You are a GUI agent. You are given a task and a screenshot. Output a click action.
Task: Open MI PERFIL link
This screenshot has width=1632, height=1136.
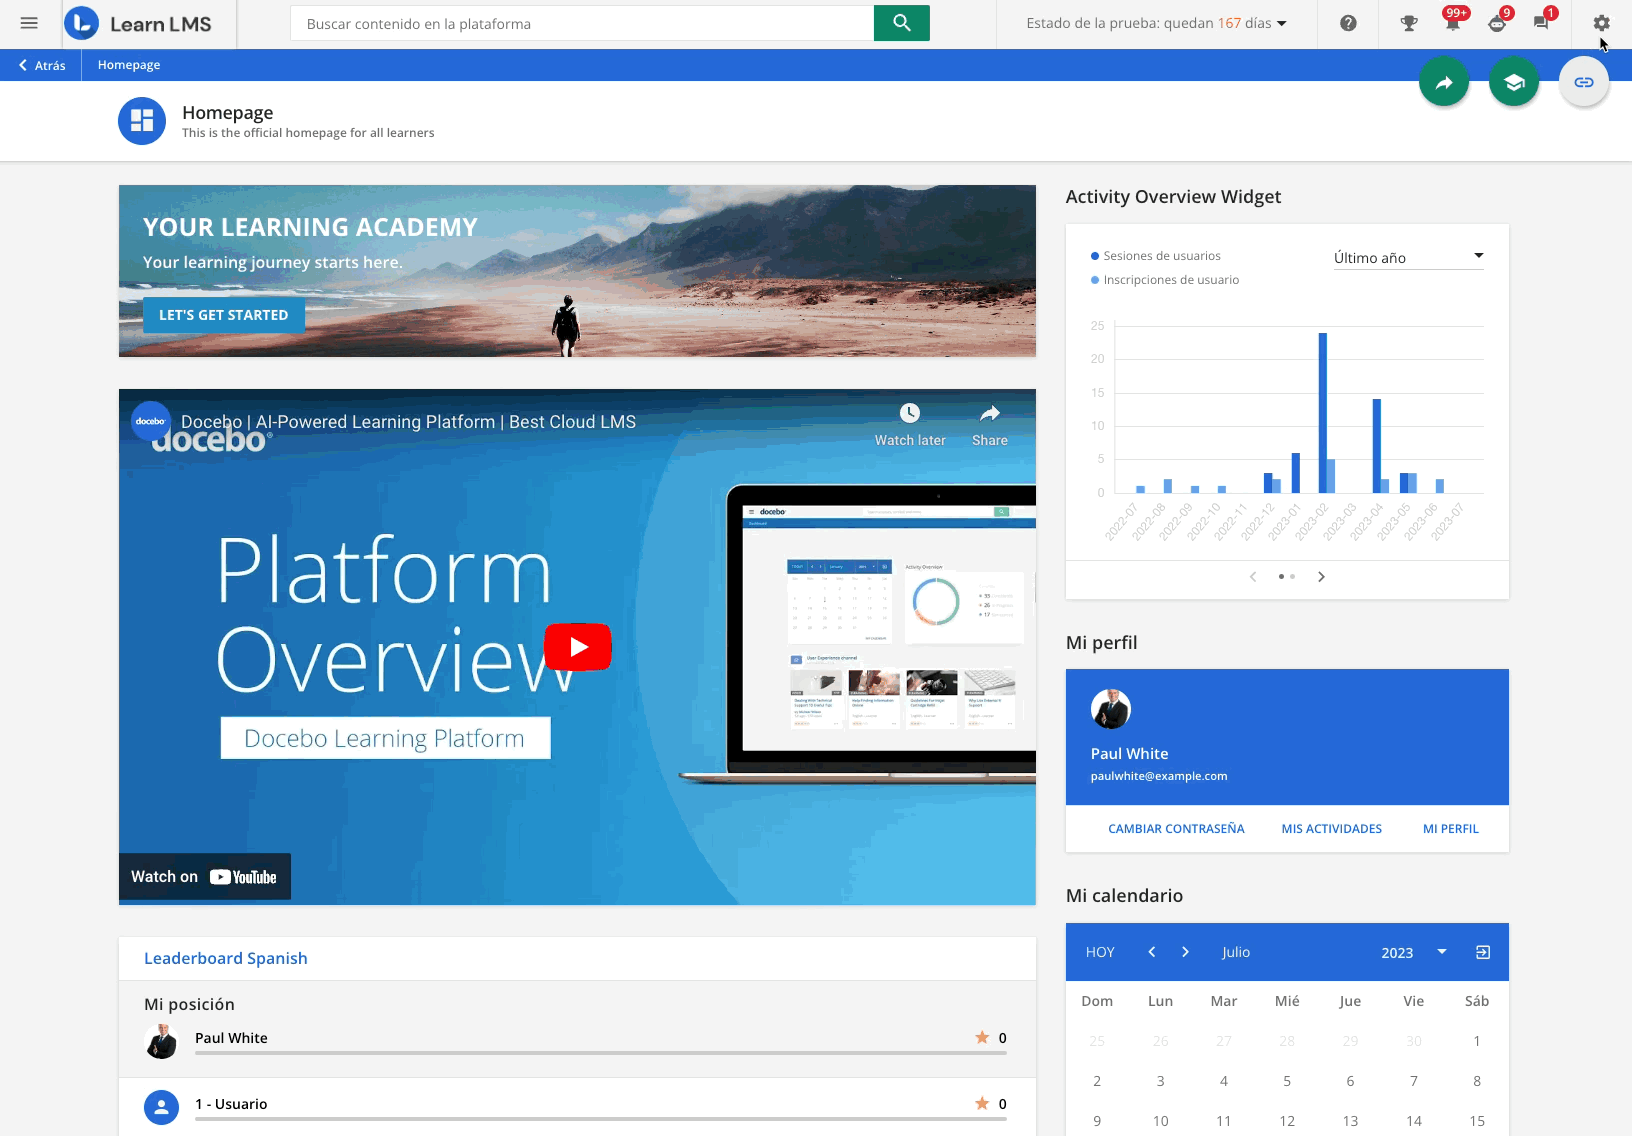click(1451, 829)
